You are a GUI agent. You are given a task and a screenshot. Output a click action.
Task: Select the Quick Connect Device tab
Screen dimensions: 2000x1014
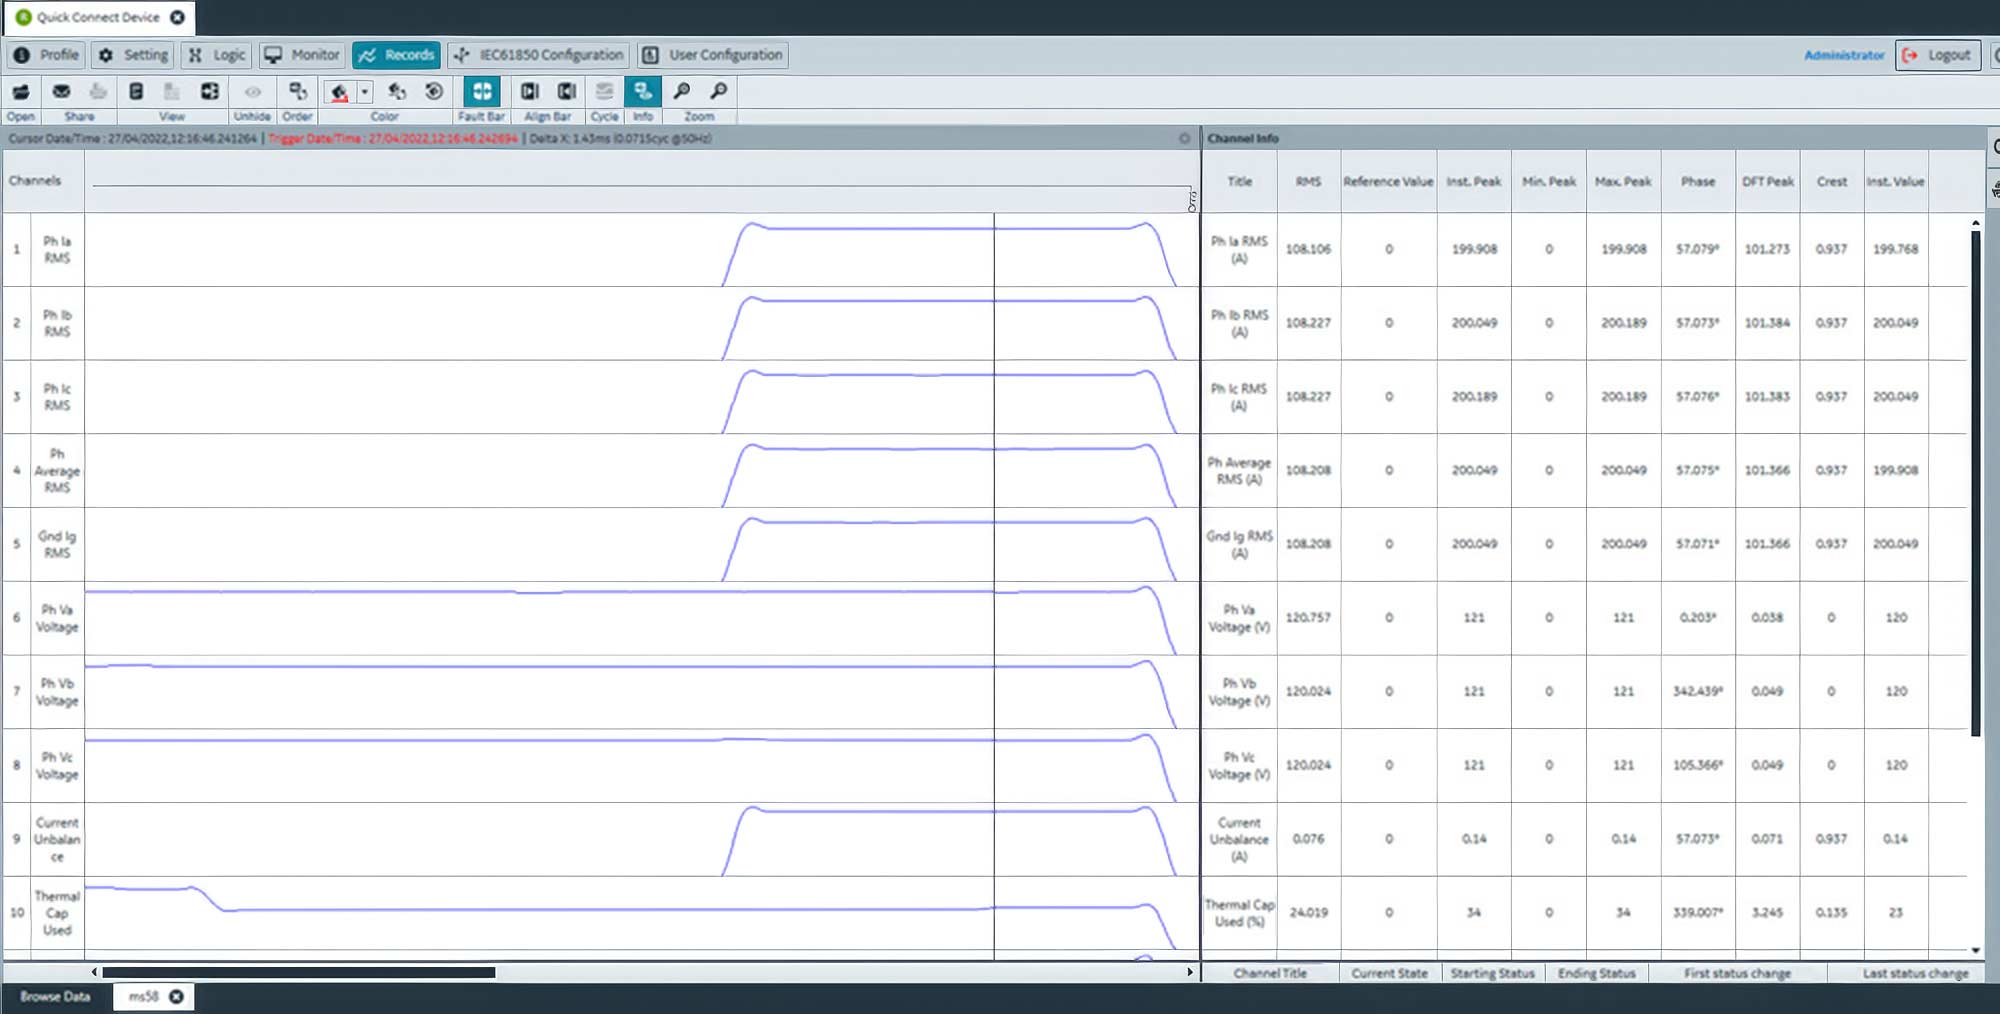pos(98,17)
